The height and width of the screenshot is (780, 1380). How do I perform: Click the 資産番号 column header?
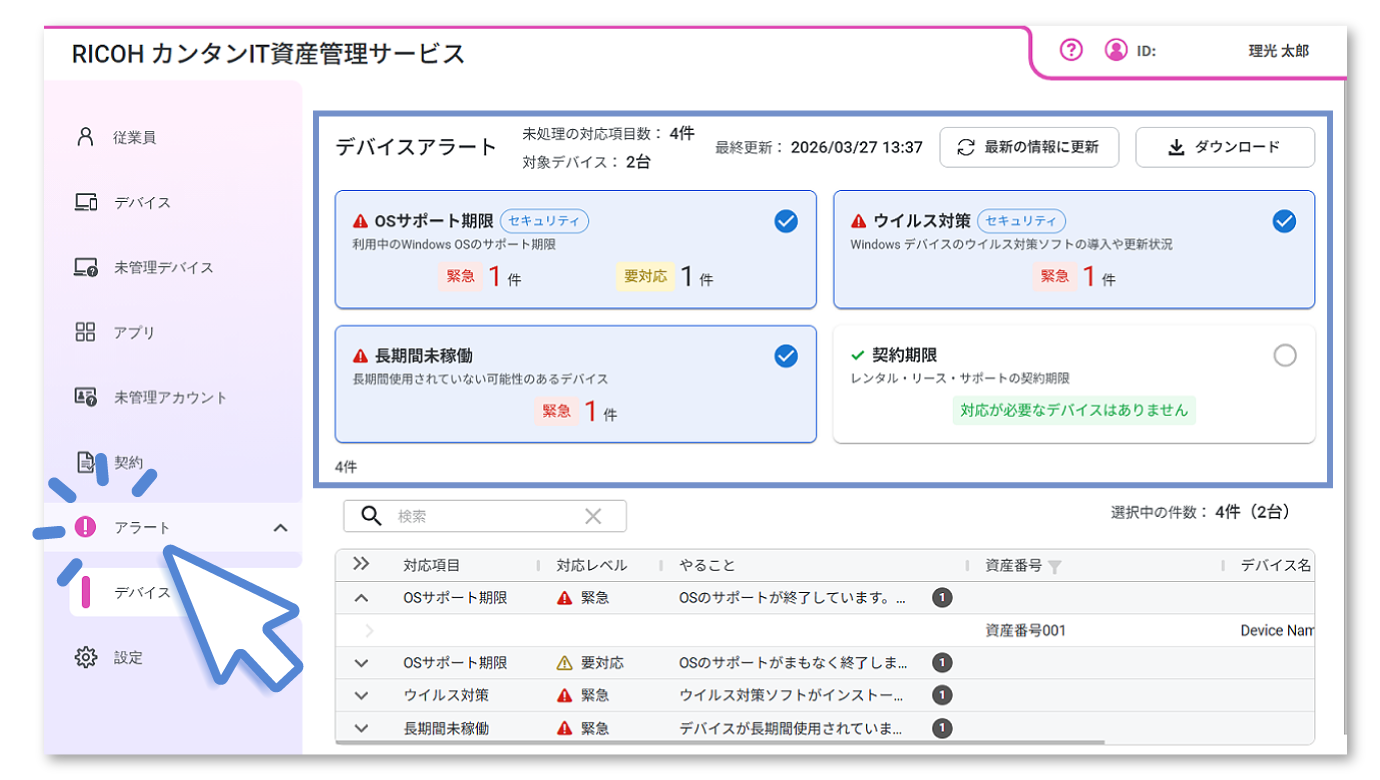1013,565
